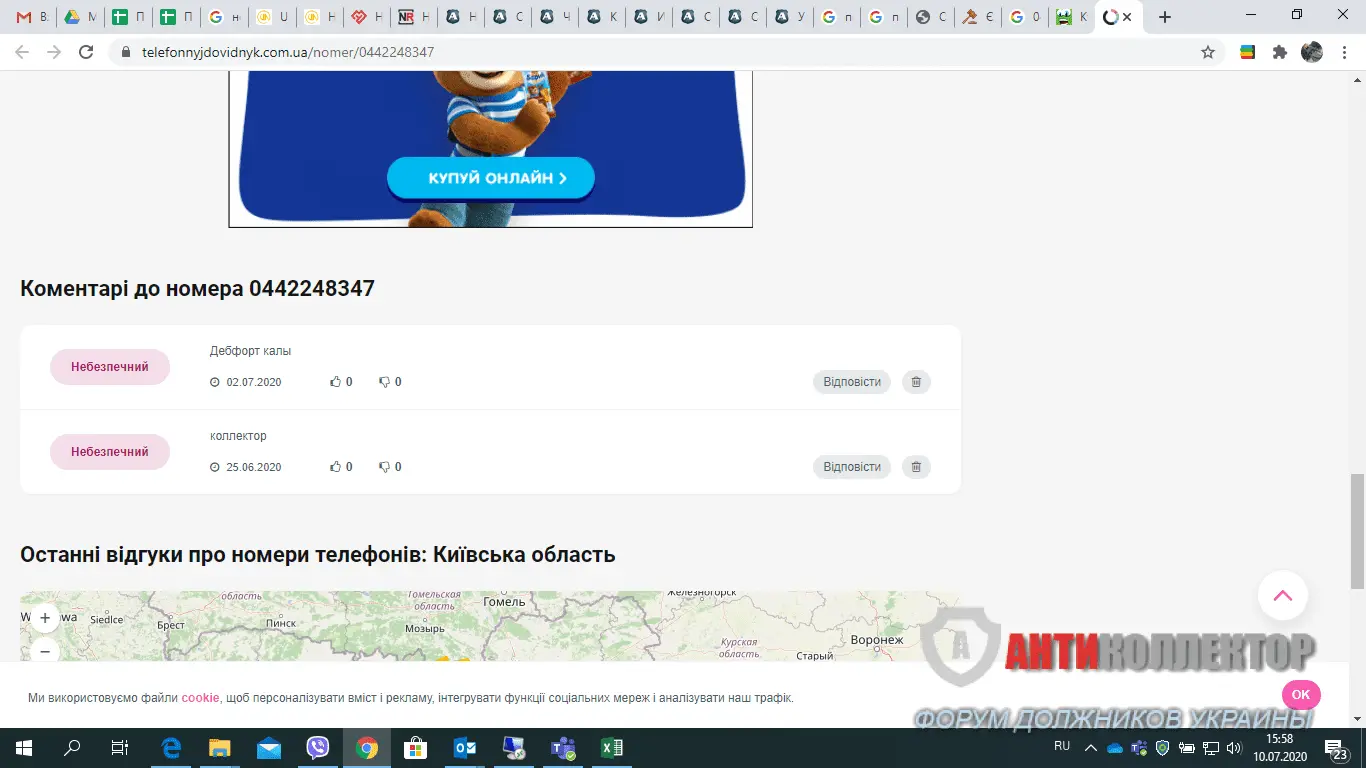
Task: Click inside the browser address bar
Action: [x=400, y=51]
